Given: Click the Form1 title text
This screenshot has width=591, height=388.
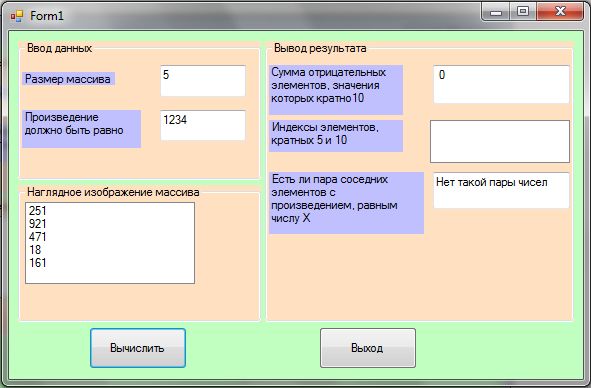Looking at the screenshot, I should 47,16.
